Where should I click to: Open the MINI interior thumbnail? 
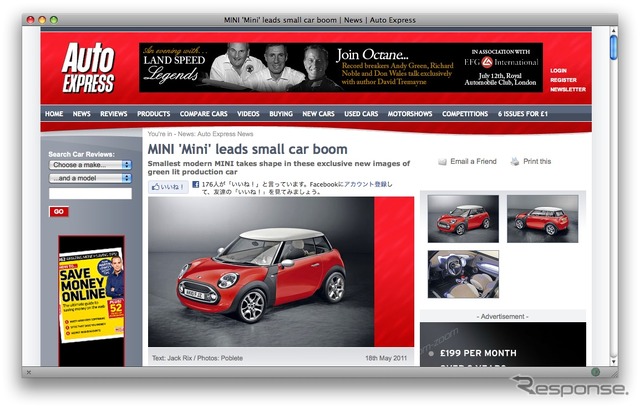463,274
